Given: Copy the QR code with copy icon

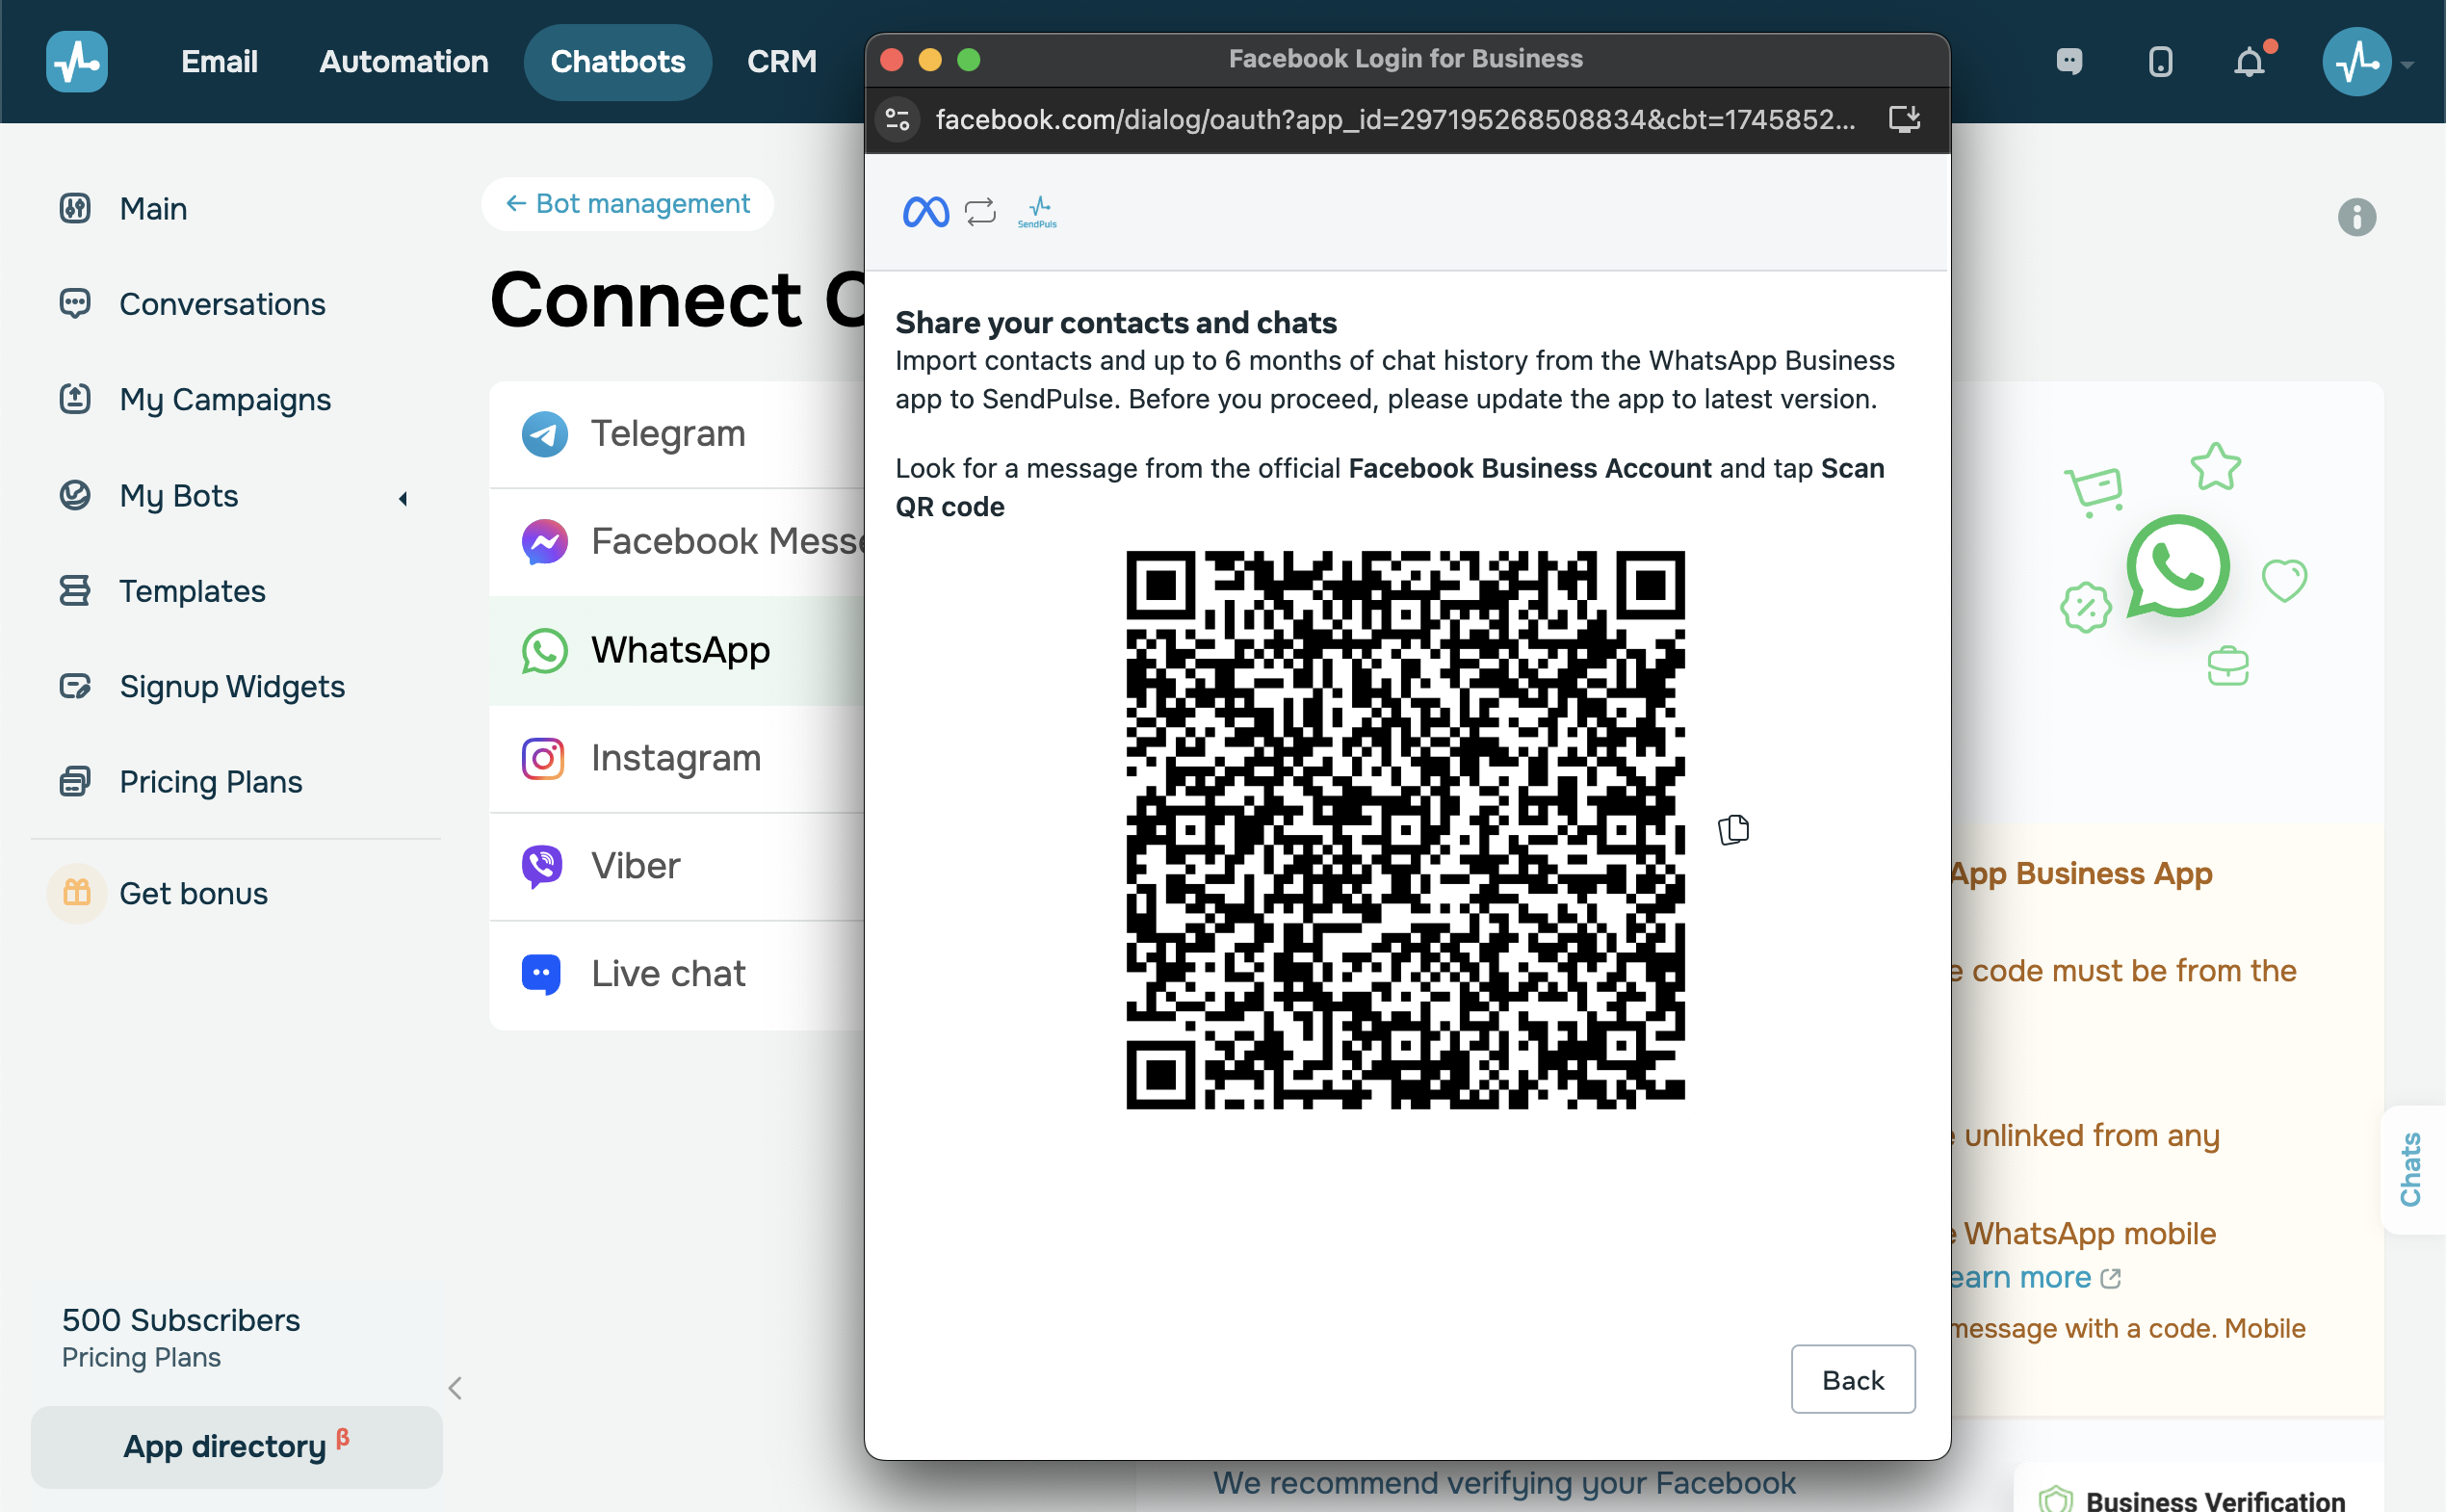Looking at the screenshot, I should point(1733,829).
